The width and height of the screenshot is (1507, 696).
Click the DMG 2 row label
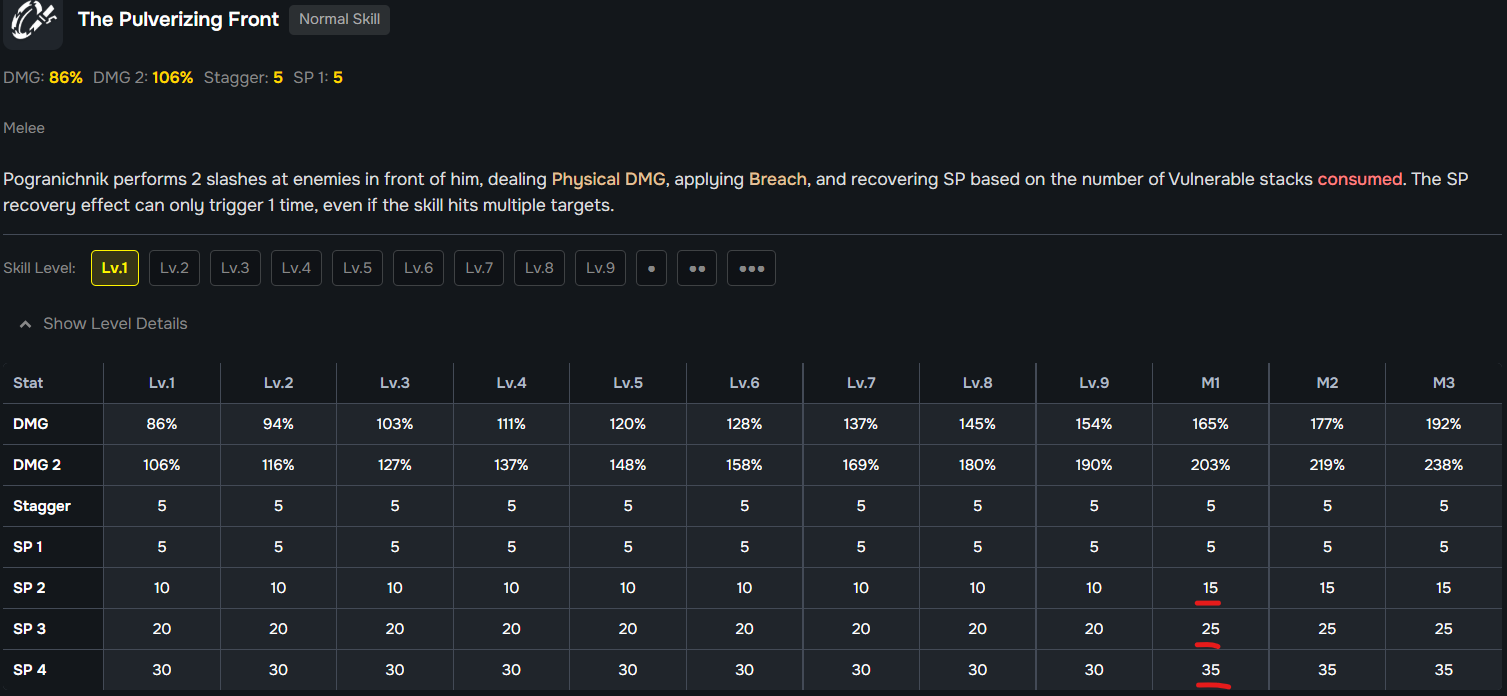click(36, 465)
